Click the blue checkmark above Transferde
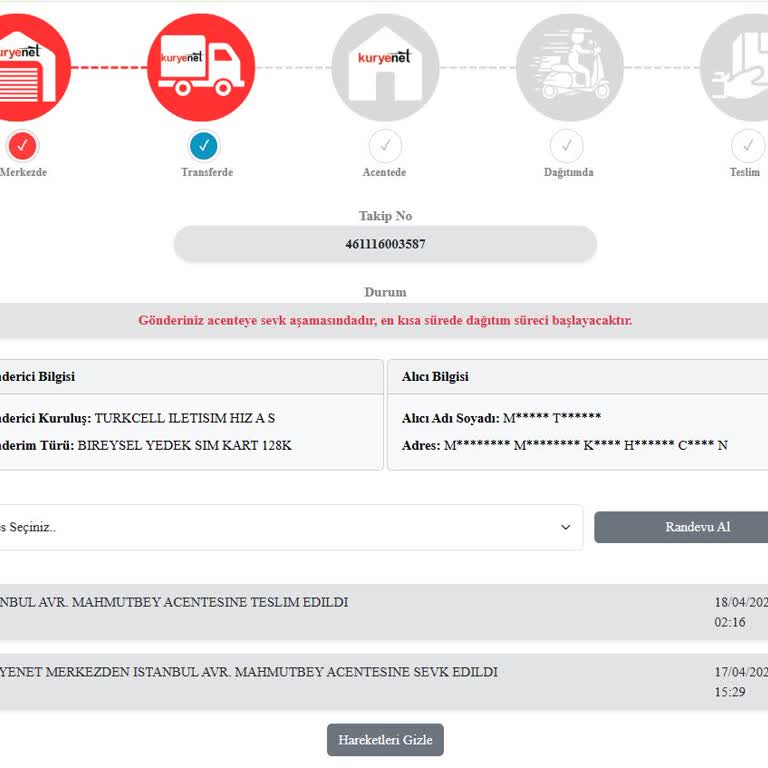Viewport: 768px width, 768px height. coord(204,145)
